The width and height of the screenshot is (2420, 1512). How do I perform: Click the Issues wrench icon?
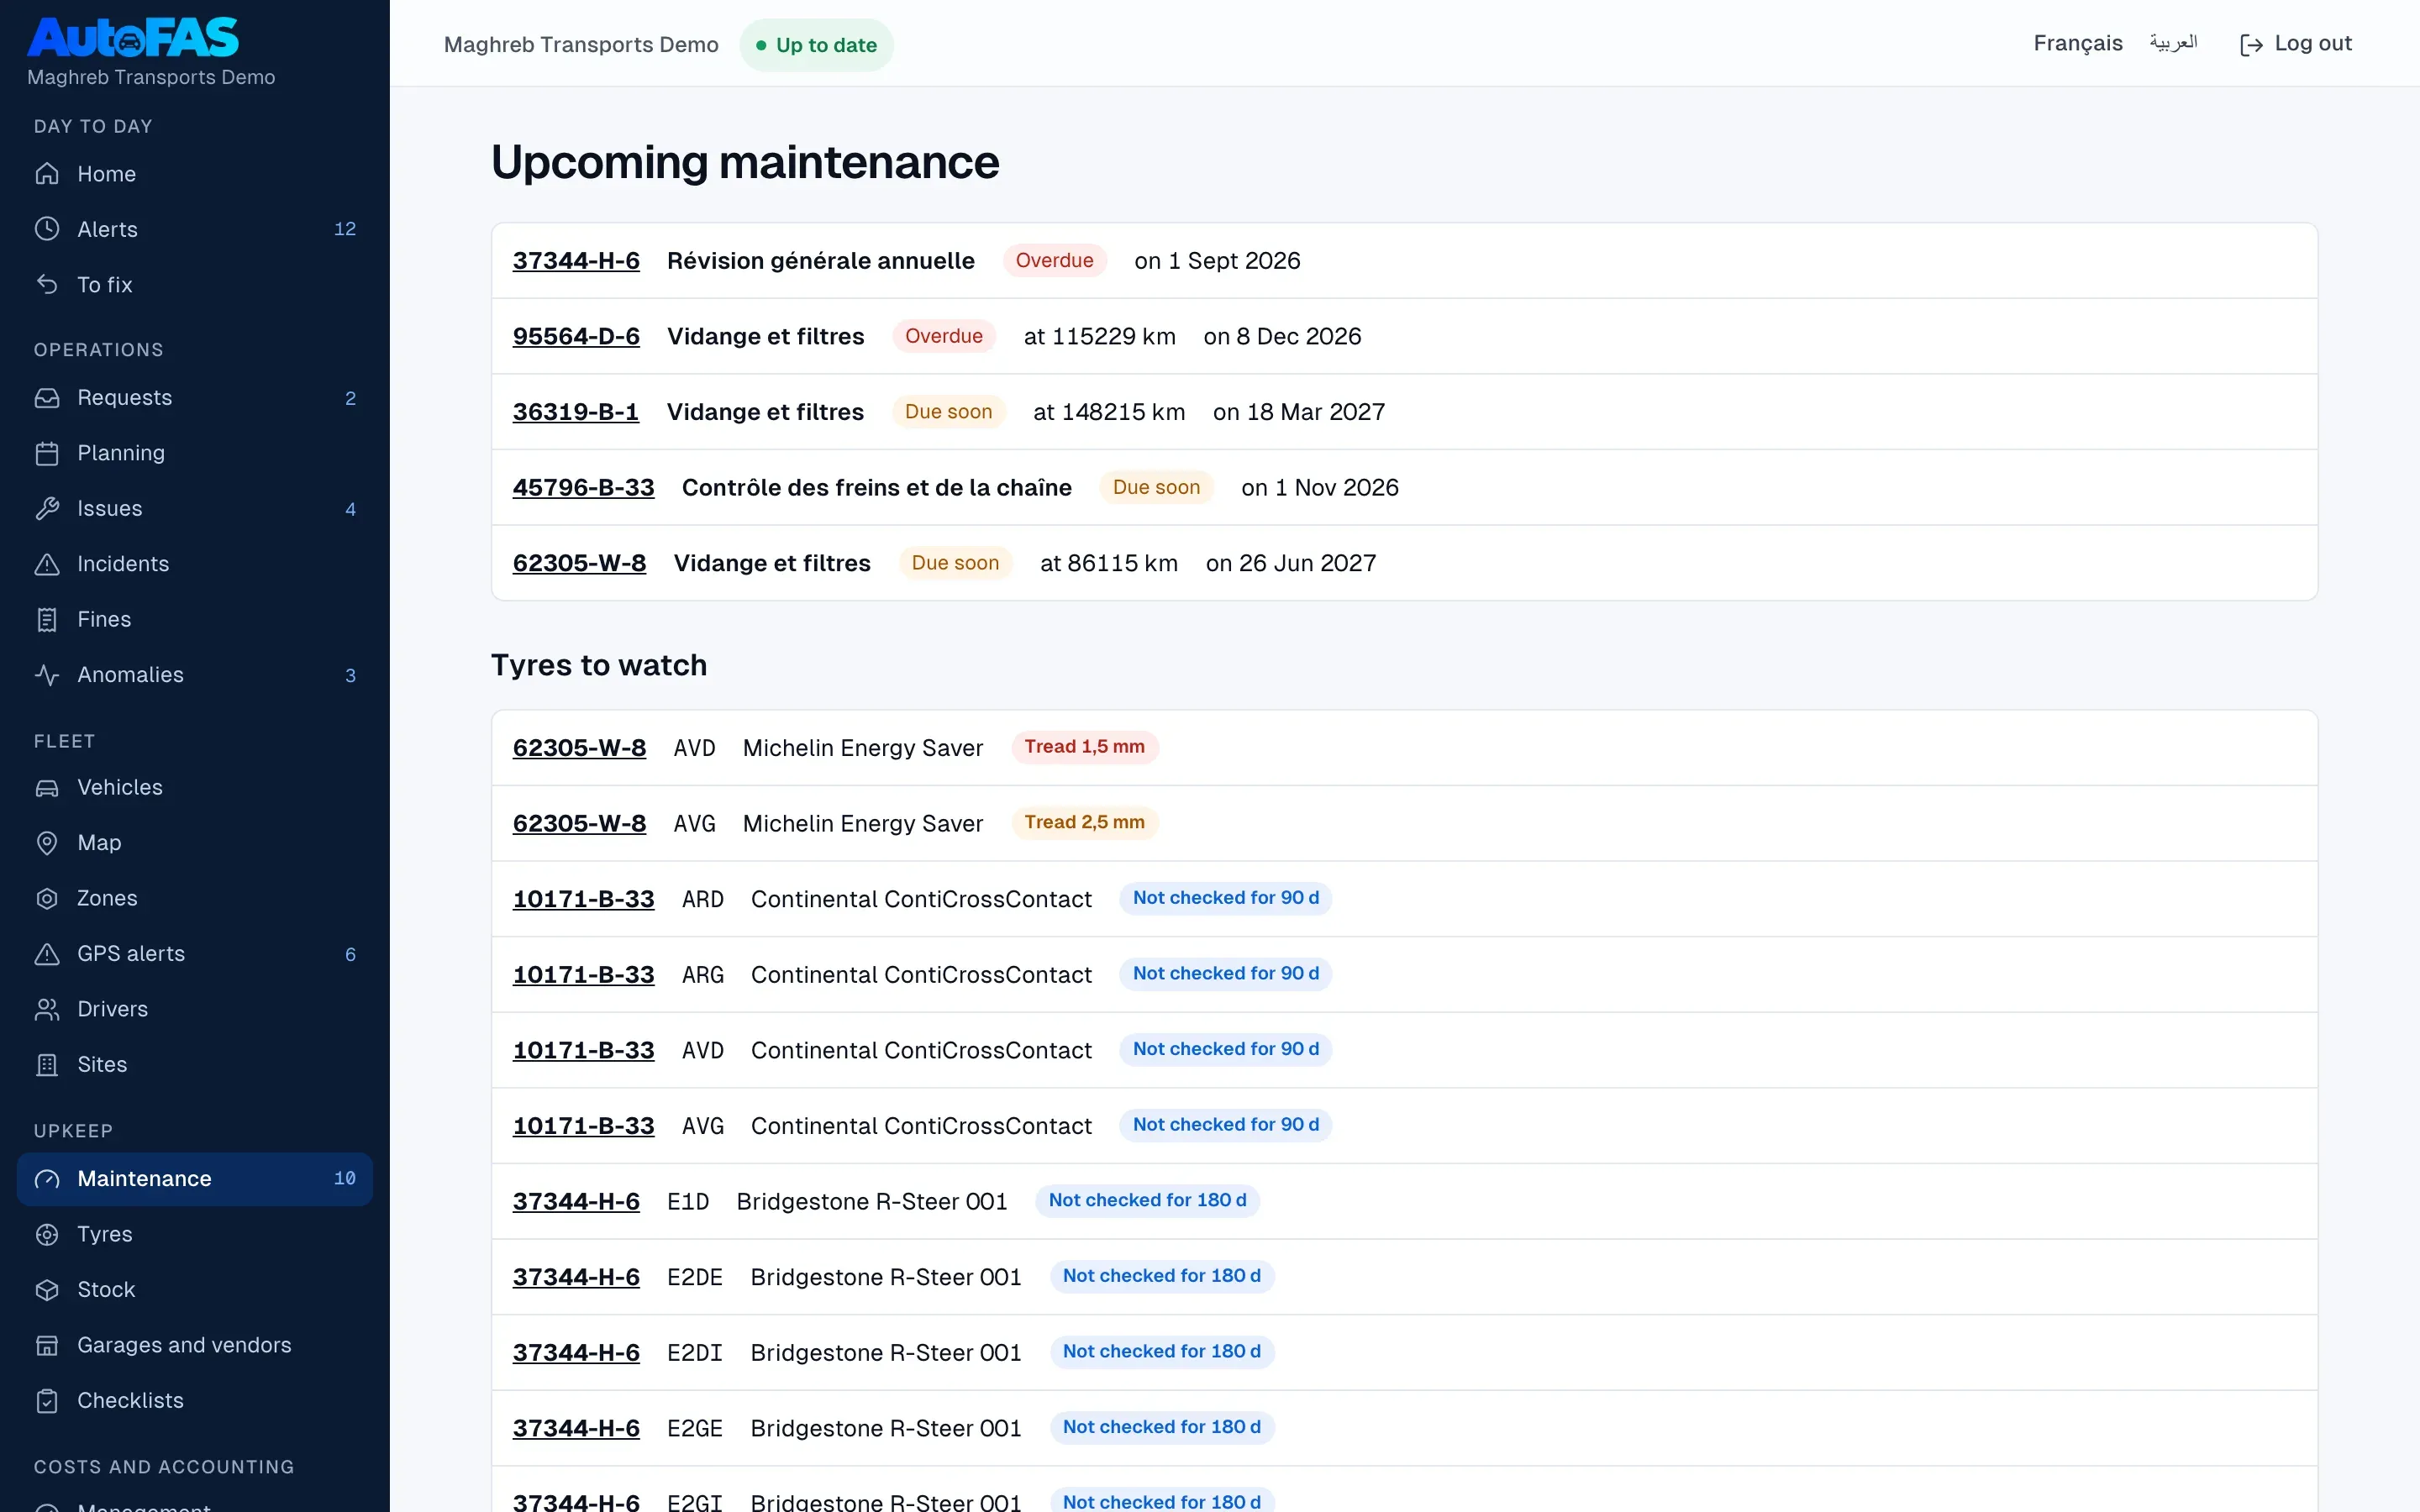point(47,509)
